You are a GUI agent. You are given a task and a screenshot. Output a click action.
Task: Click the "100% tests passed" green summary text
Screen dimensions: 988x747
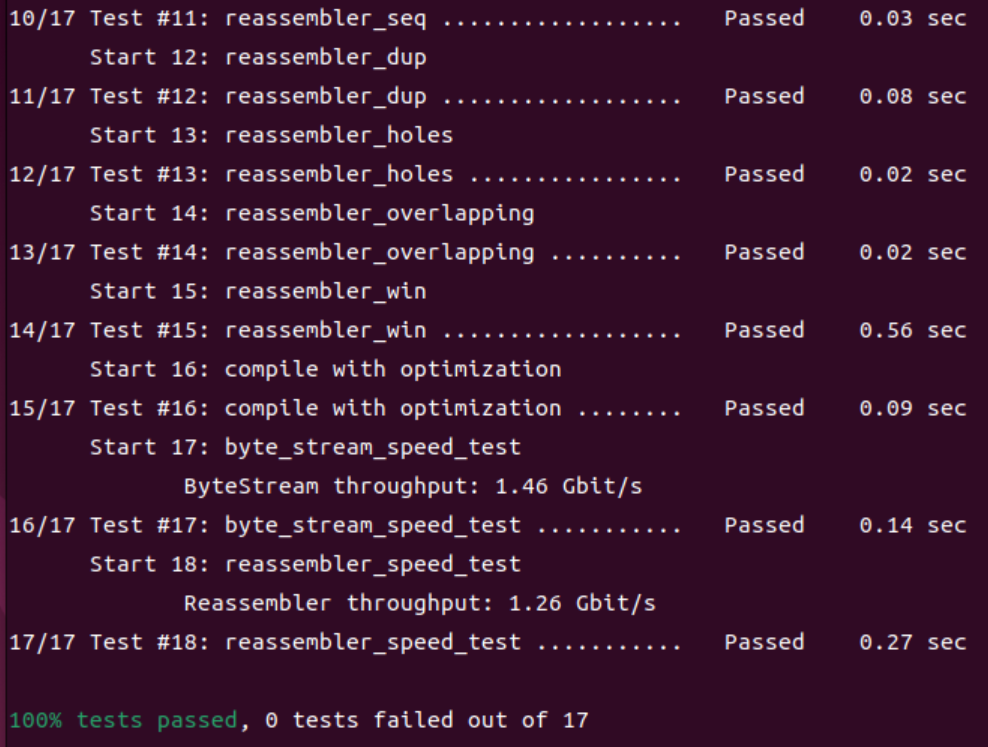click(x=124, y=720)
